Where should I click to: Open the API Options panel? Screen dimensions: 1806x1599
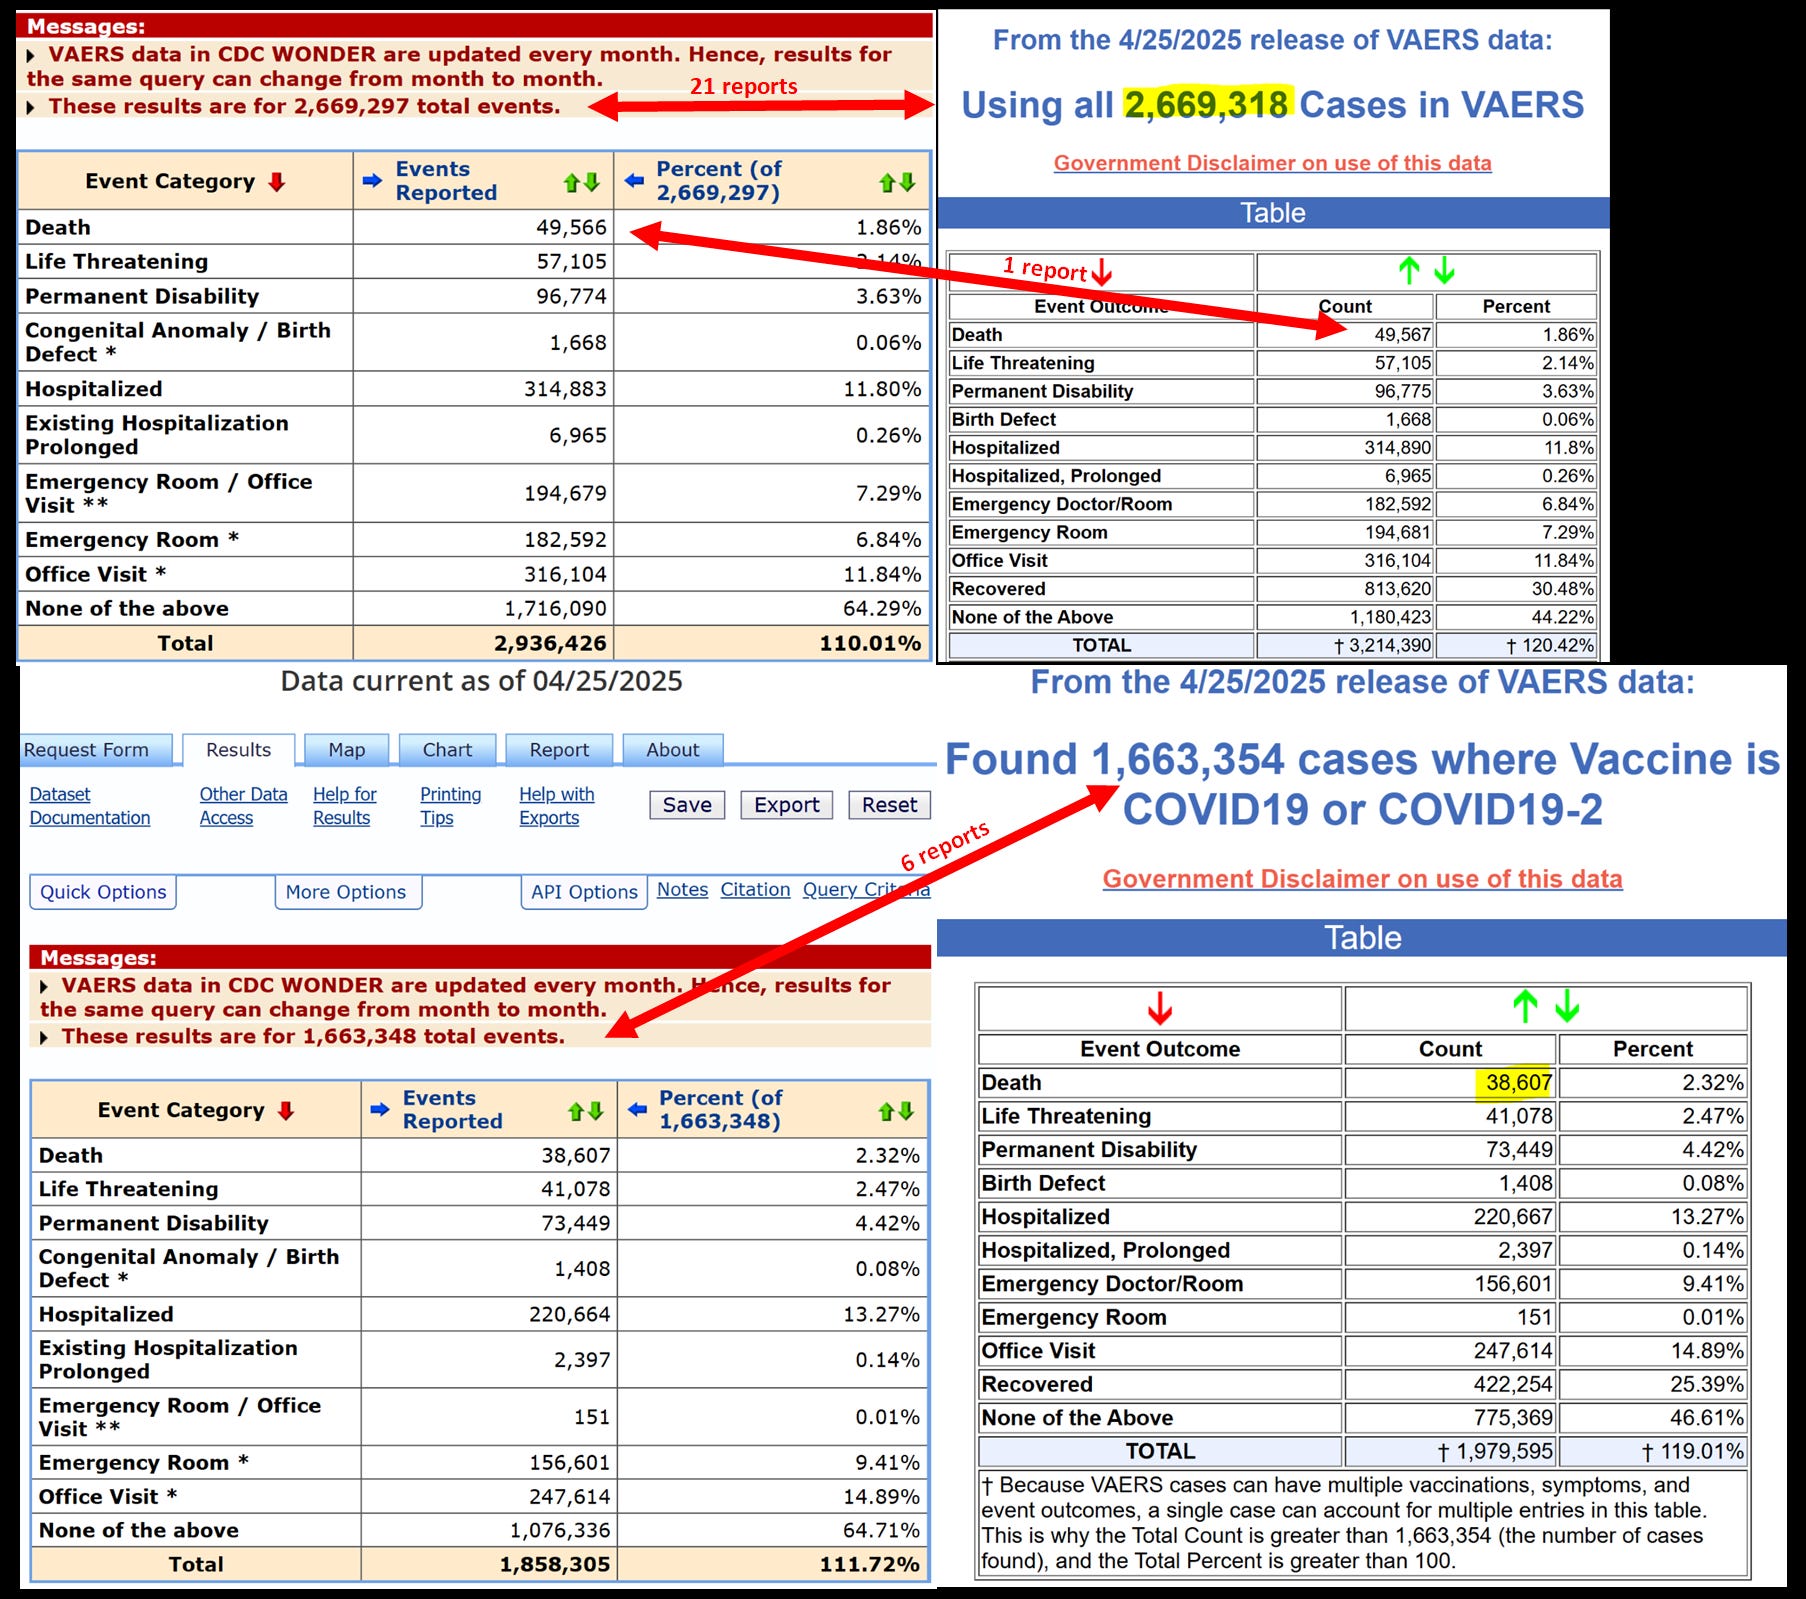(584, 892)
